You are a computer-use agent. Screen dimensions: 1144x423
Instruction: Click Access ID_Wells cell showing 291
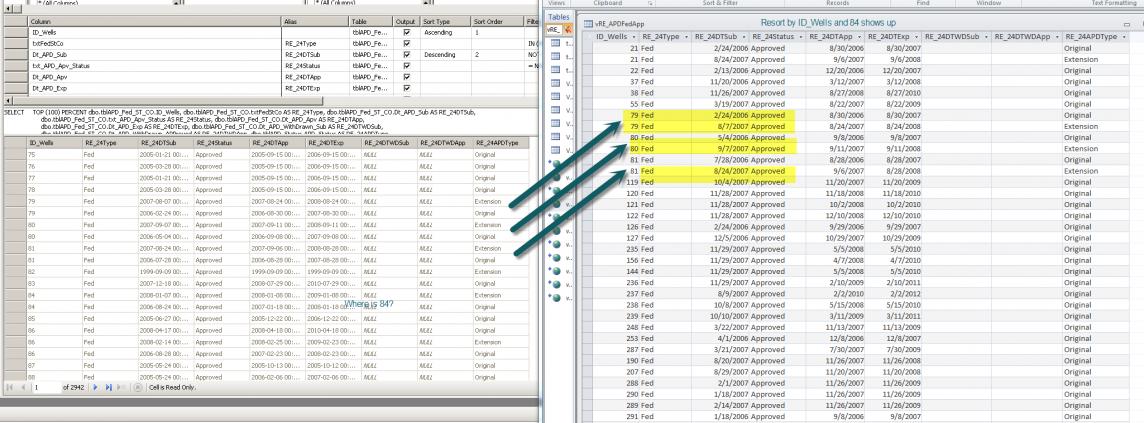[617, 416]
